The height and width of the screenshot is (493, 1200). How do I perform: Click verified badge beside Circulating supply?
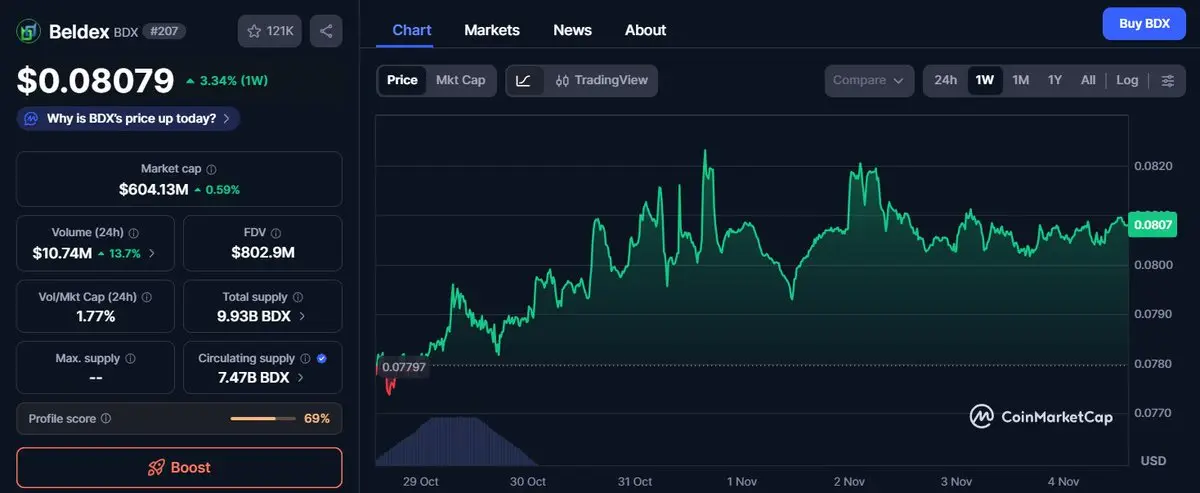pos(322,359)
